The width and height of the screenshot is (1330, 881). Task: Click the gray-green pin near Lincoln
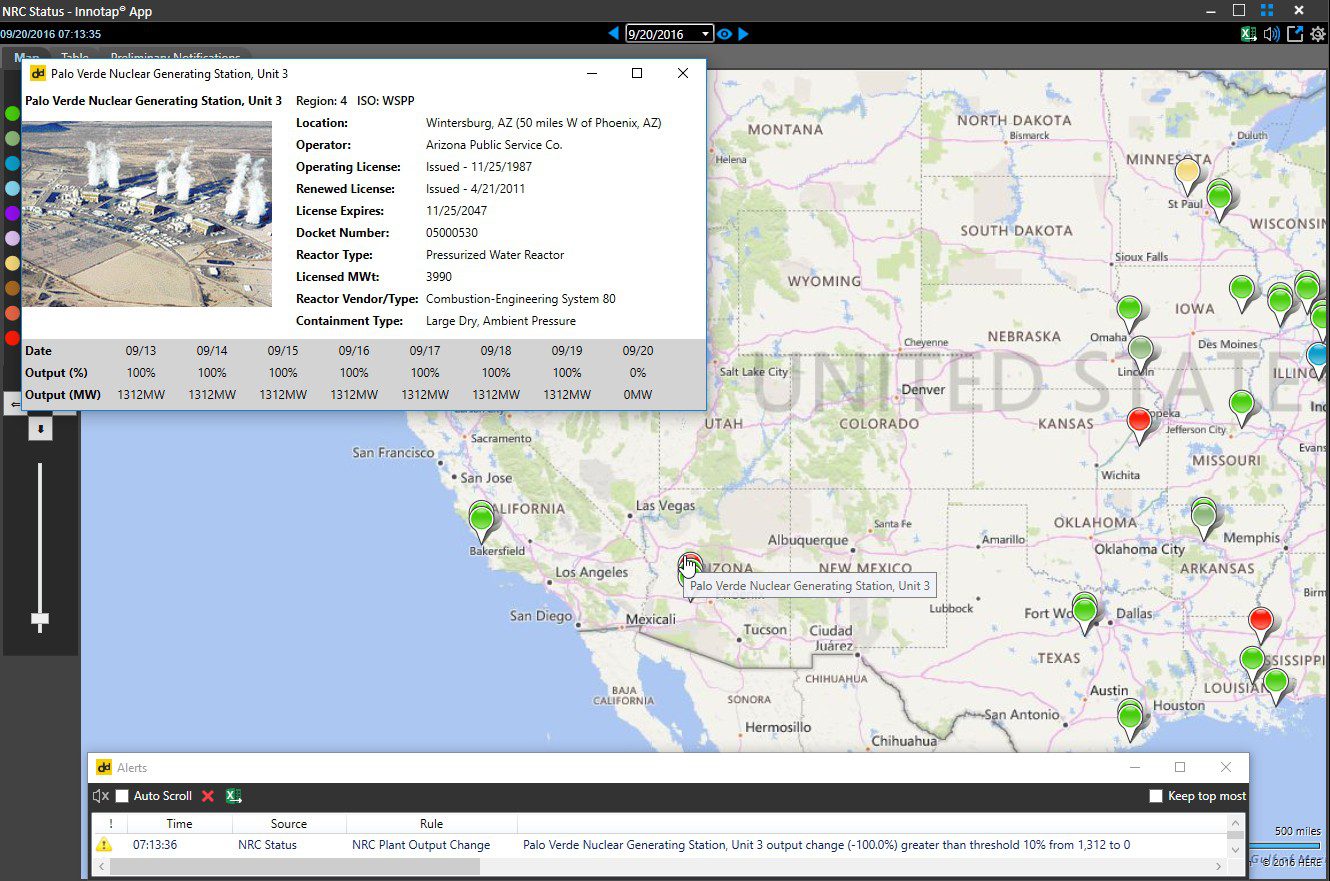click(x=1141, y=354)
